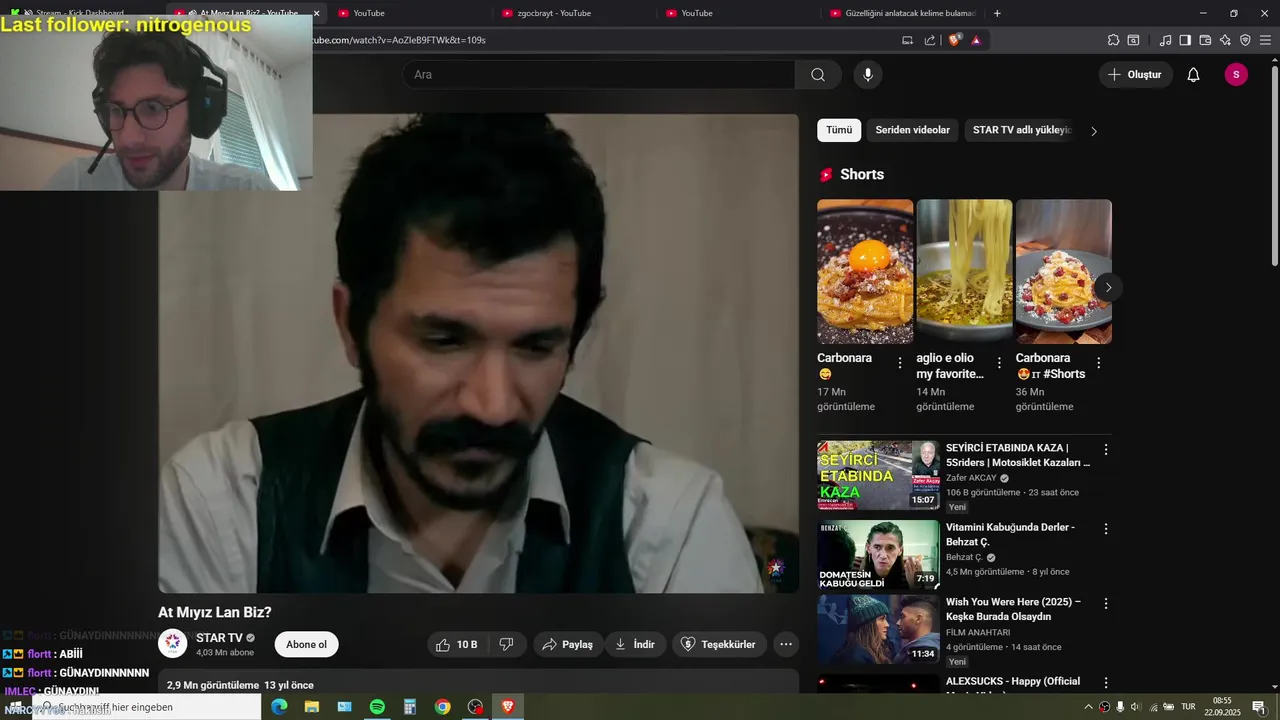This screenshot has height=720, width=1280.
Task: Click the YouTube video player
Action: point(478,353)
